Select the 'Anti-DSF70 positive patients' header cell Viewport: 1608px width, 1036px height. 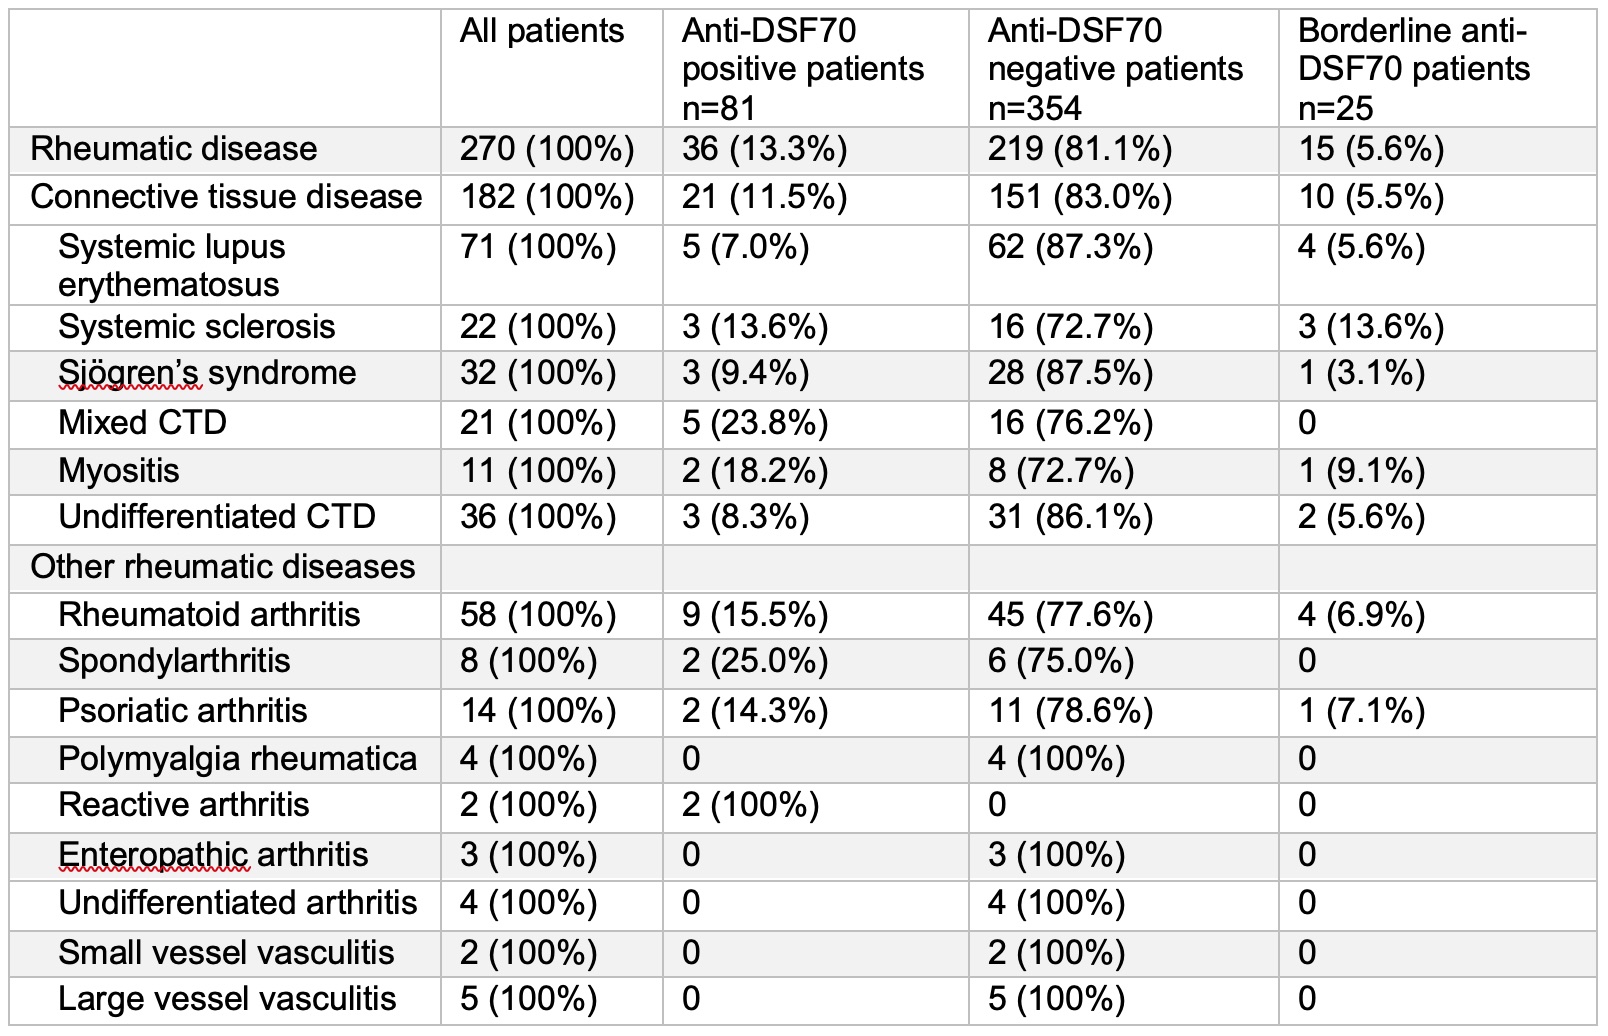click(x=802, y=69)
